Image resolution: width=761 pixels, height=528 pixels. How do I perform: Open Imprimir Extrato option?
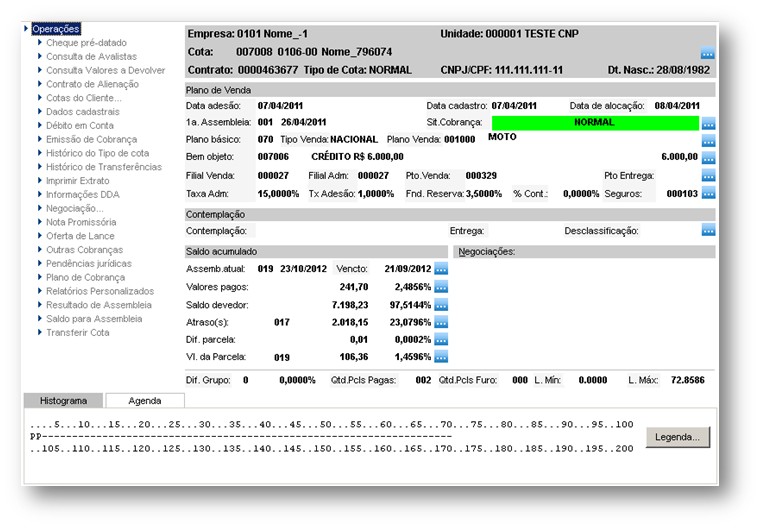click(78, 181)
